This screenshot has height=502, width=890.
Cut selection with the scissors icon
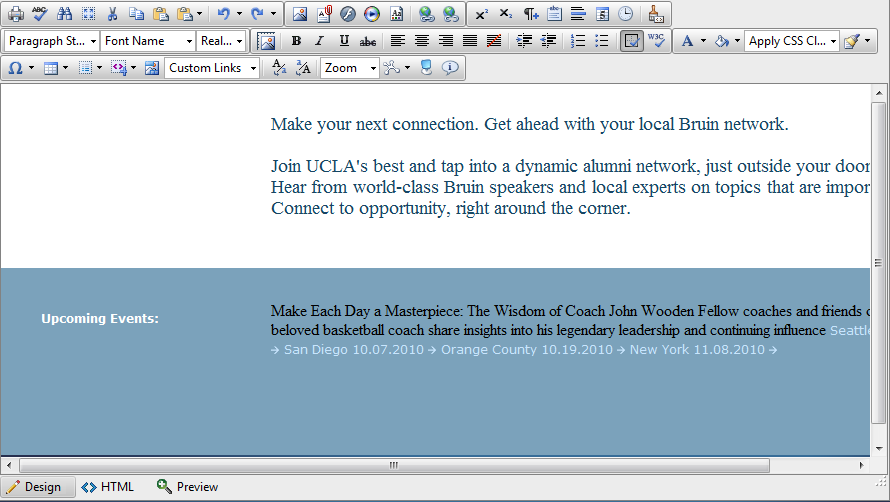tap(112, 14)
